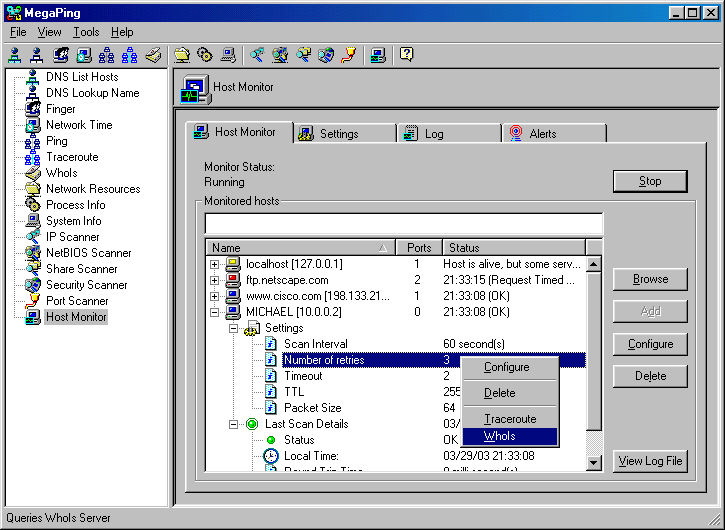The height and width of the screenshot is (530, 725).
Task: Click System Info computer icon in toolbar
Action: (x=228, y=55)
